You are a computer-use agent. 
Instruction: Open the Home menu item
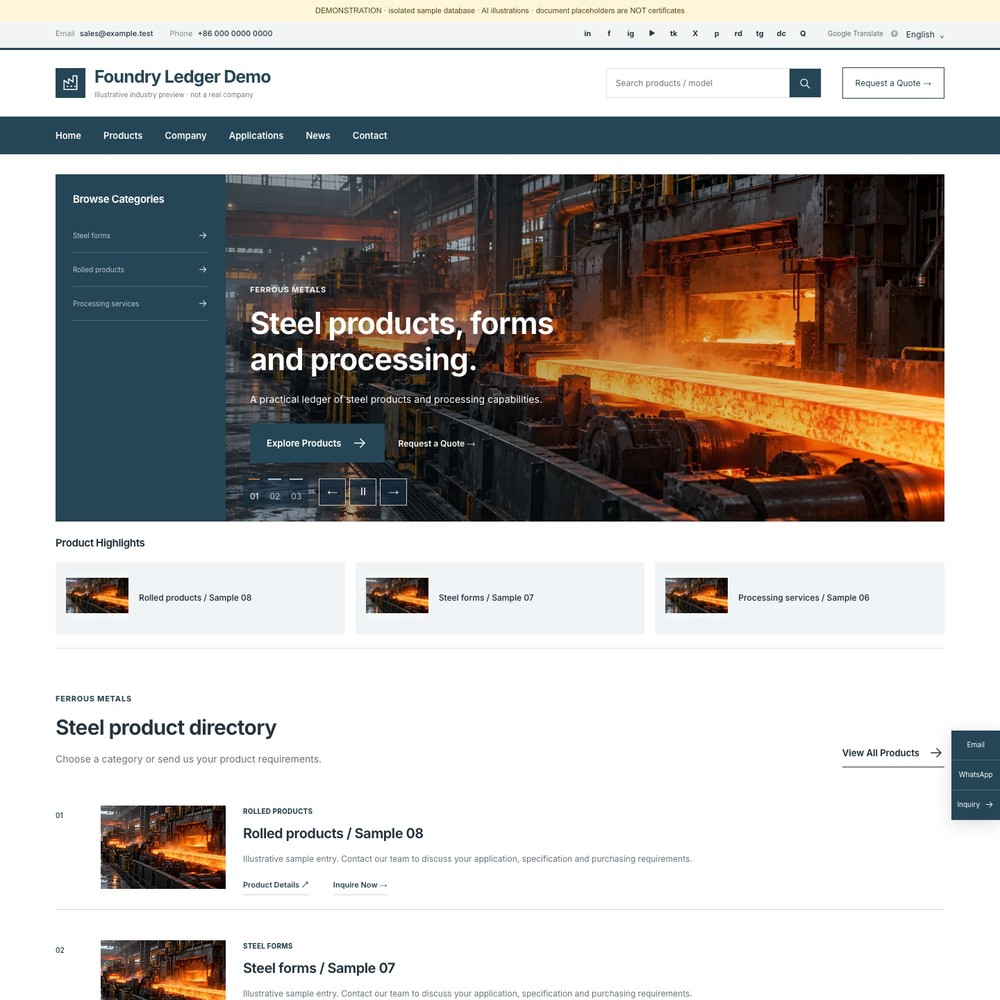[x=68, y=135]
